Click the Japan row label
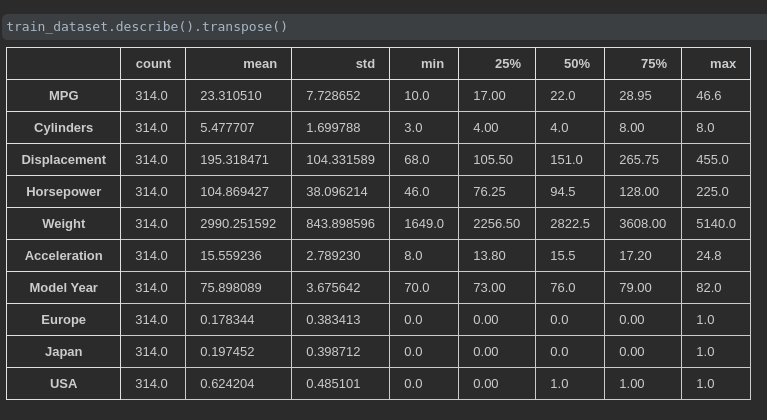Screen dimensions: 767x420 pos(64,352)
